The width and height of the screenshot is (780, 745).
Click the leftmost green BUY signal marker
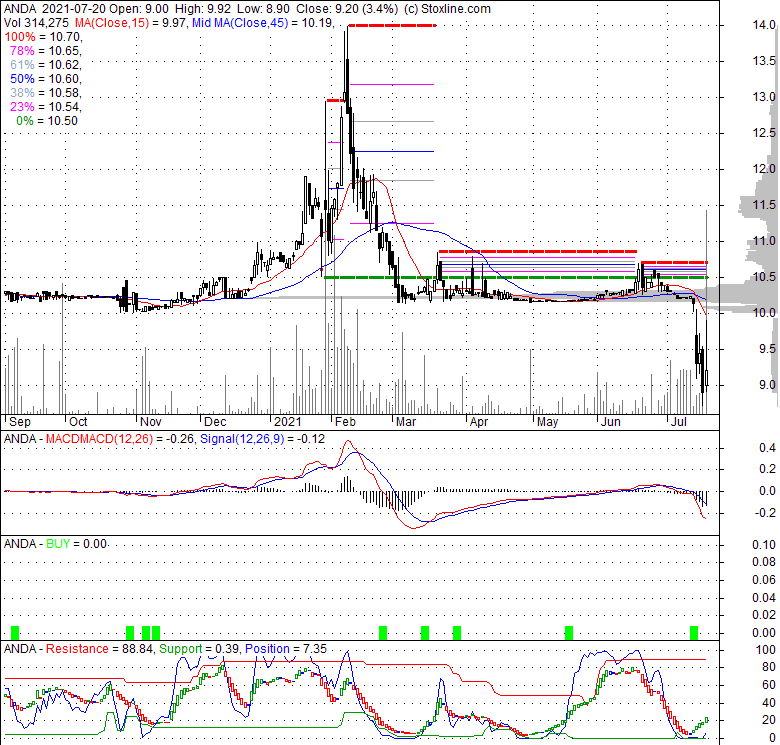(15, 632)
